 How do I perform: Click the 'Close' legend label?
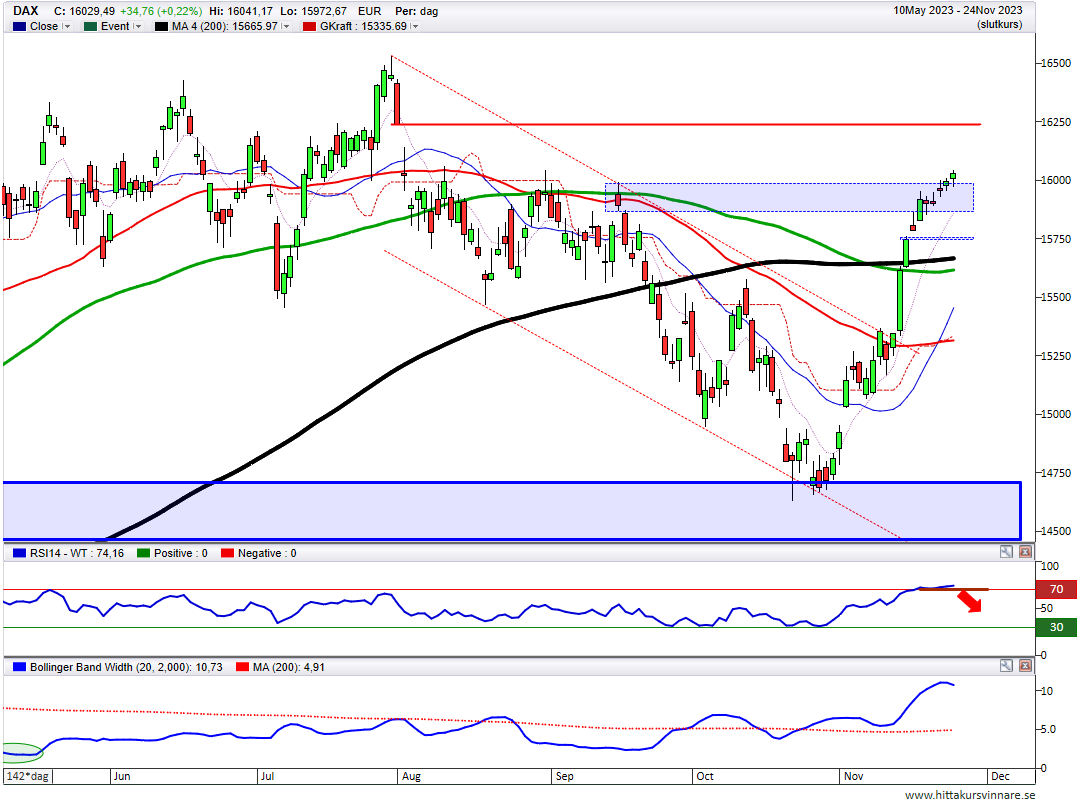pos(44,26)
